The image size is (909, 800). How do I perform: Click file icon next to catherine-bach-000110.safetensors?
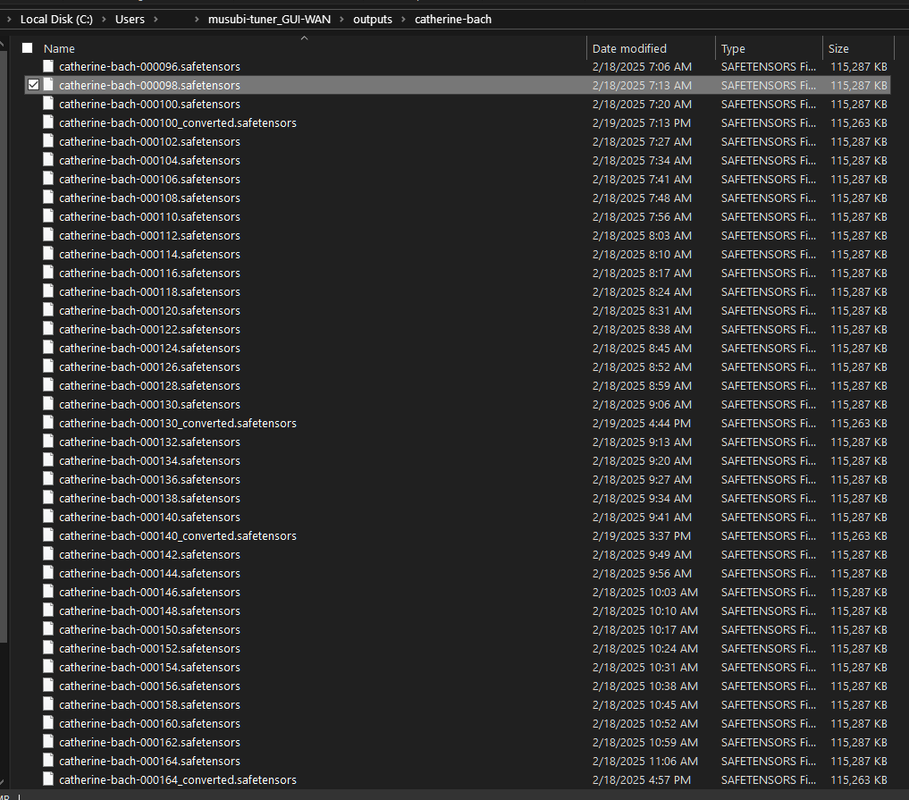48,216
